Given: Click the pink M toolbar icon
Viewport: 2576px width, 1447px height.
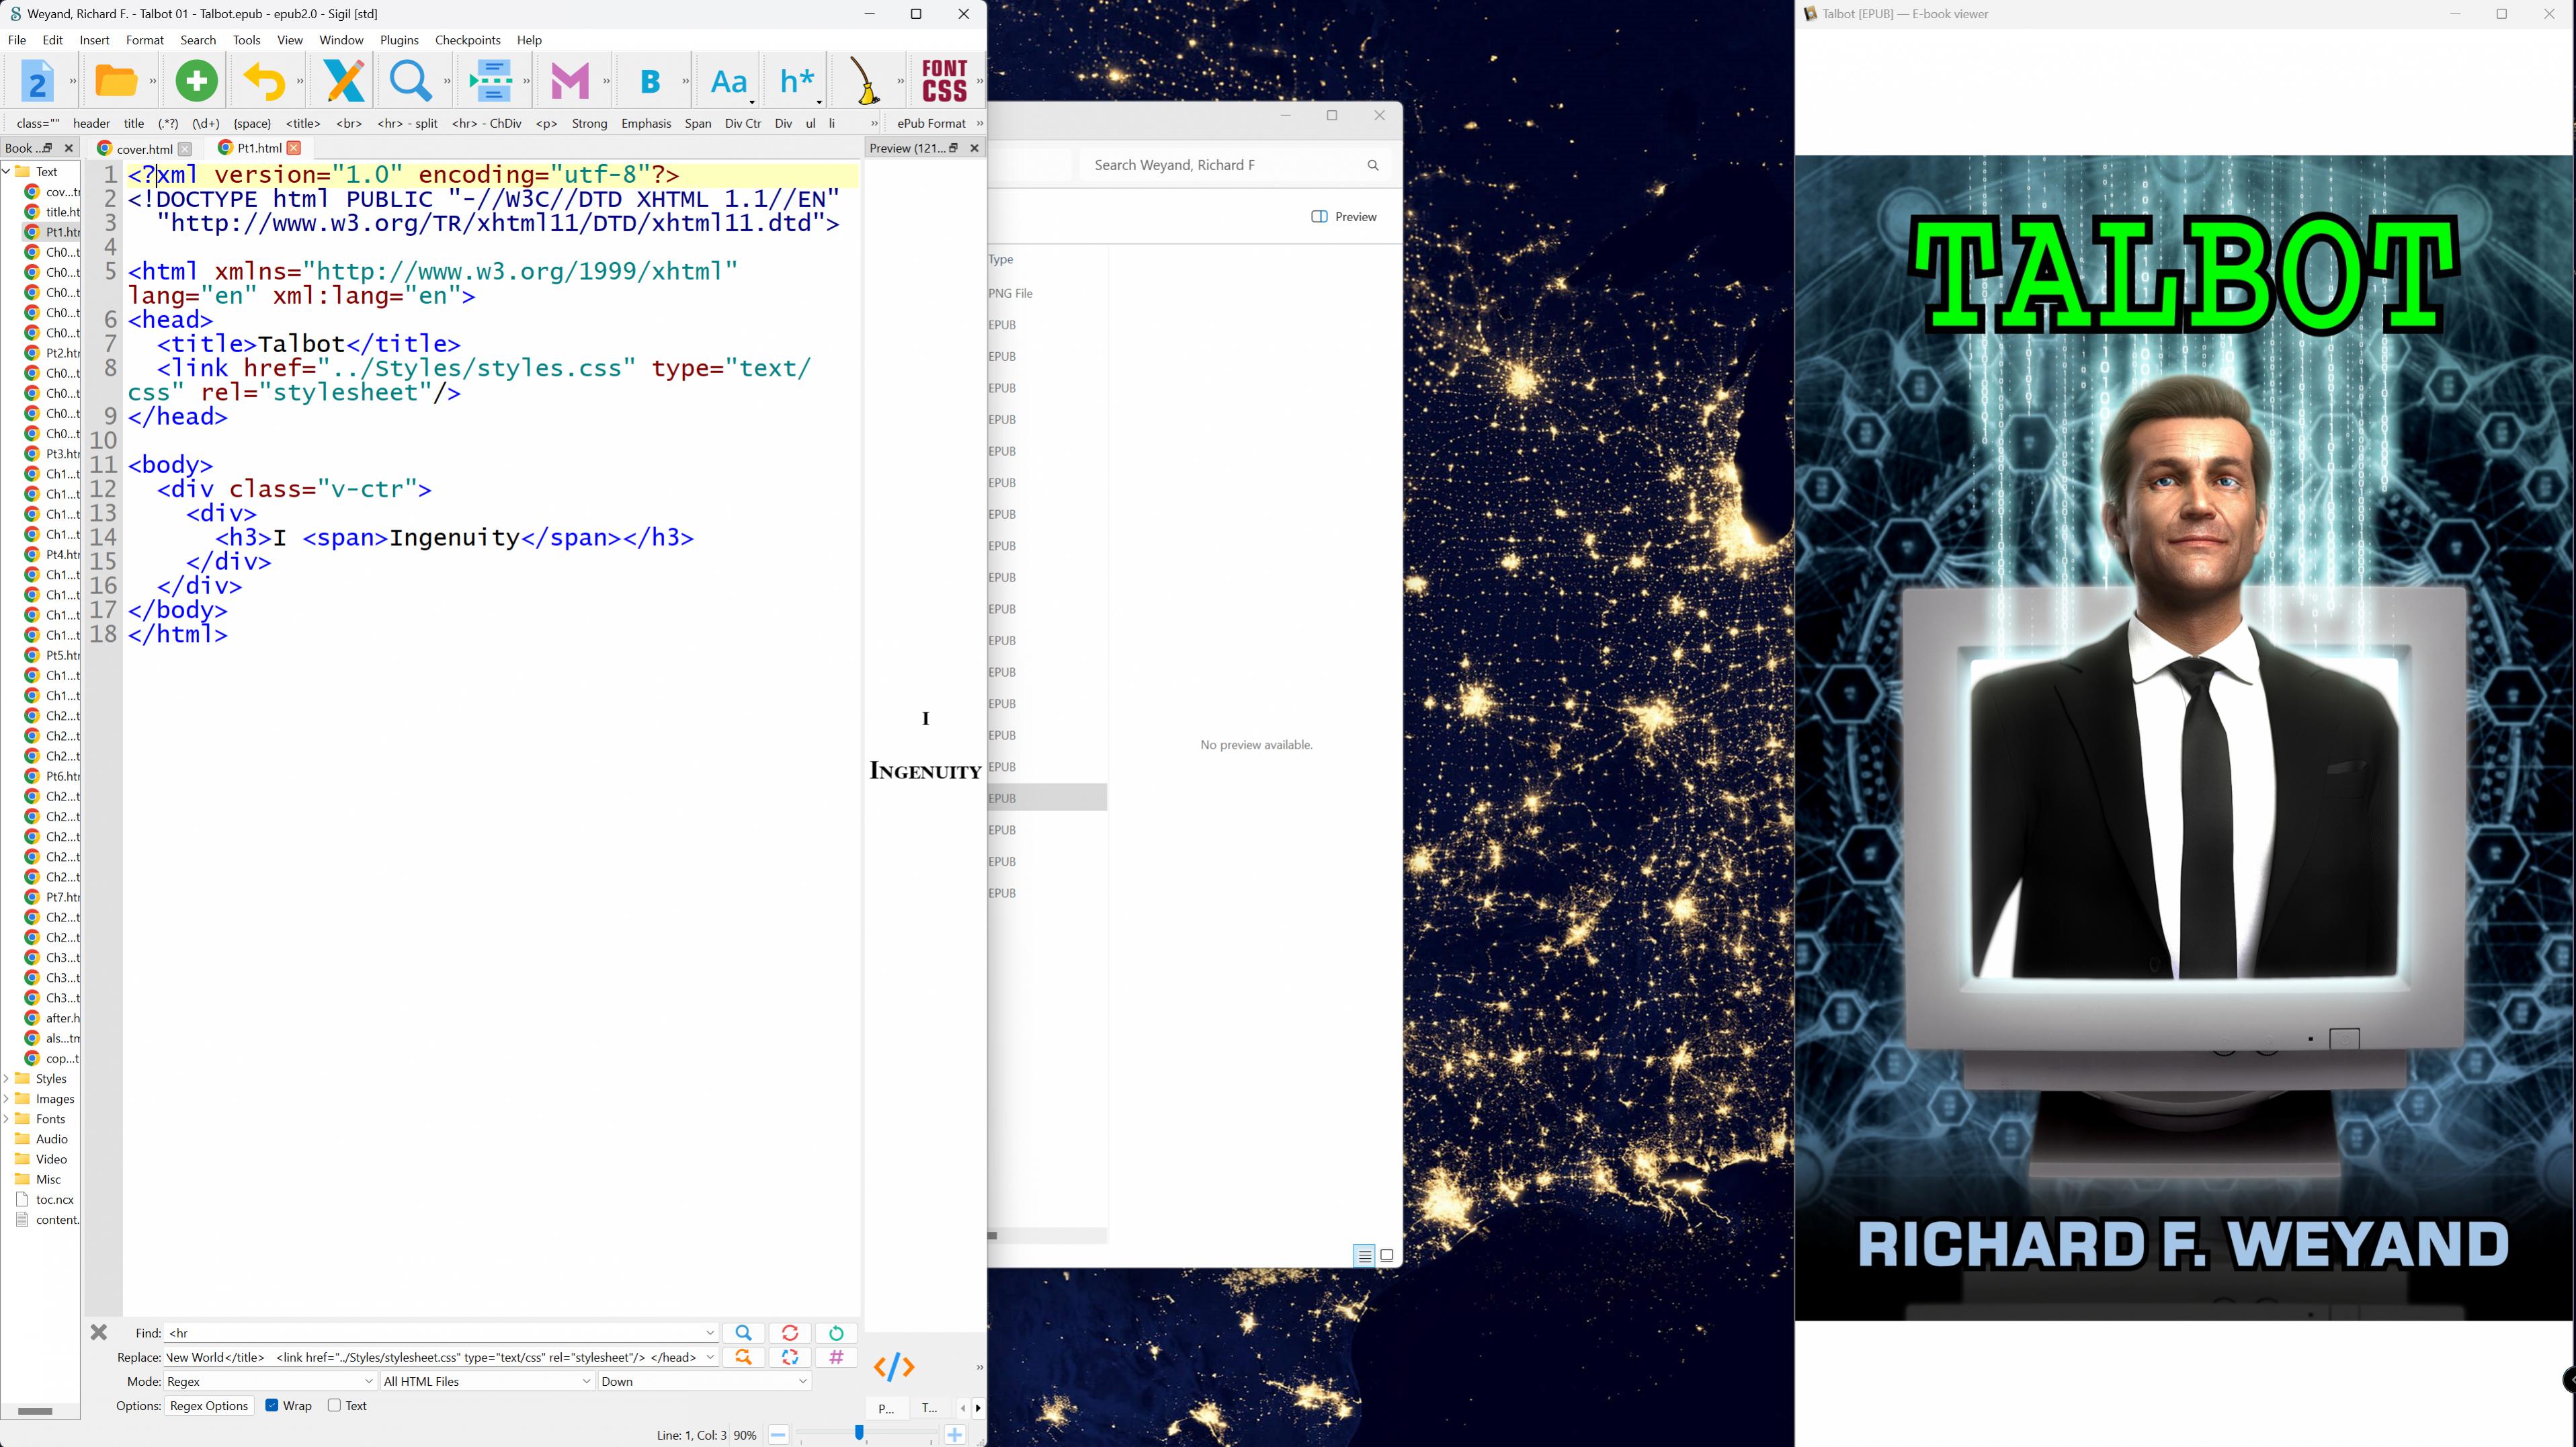Looking at the screenshot, I should click(x=570, y=80).
